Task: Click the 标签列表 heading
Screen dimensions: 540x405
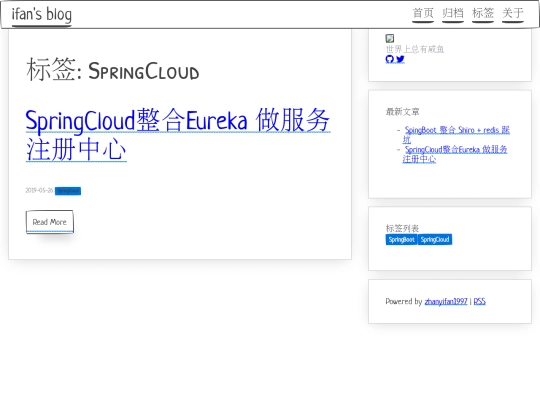Action: (402, 228)
